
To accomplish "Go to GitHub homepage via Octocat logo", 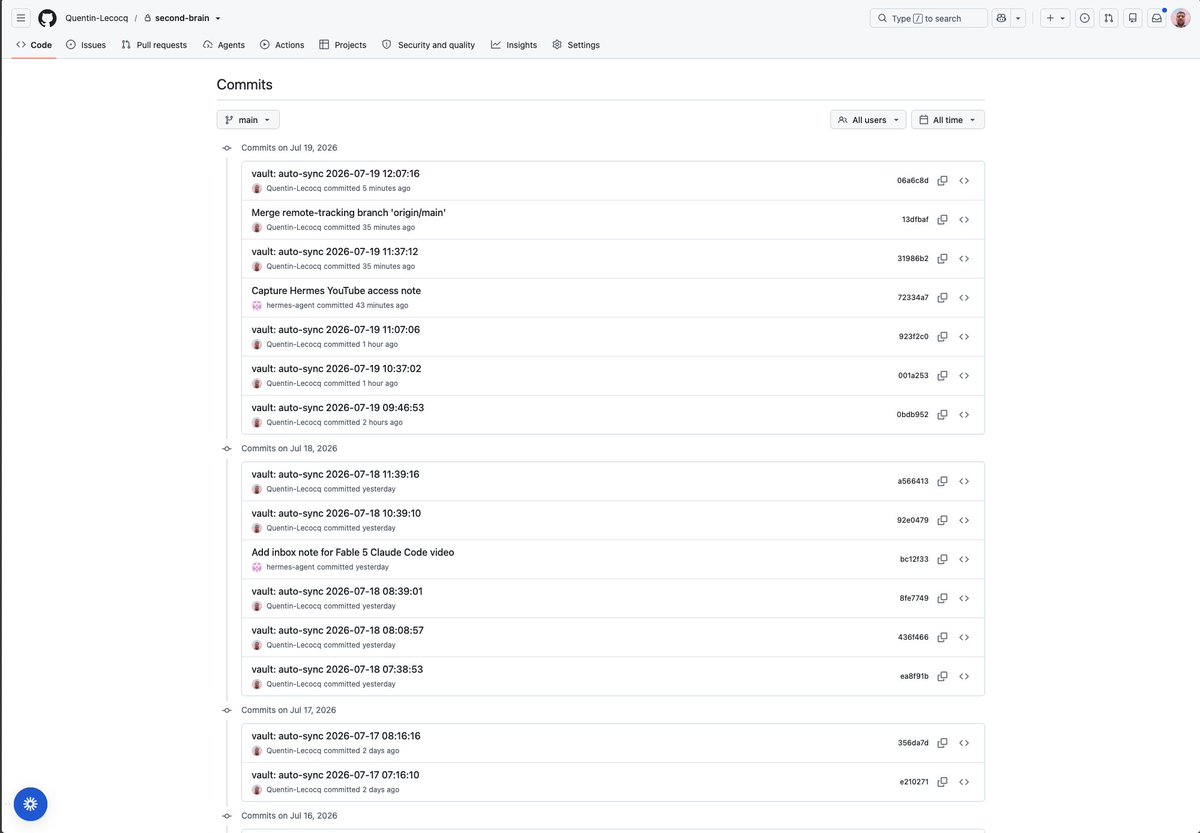I will 47,18.
